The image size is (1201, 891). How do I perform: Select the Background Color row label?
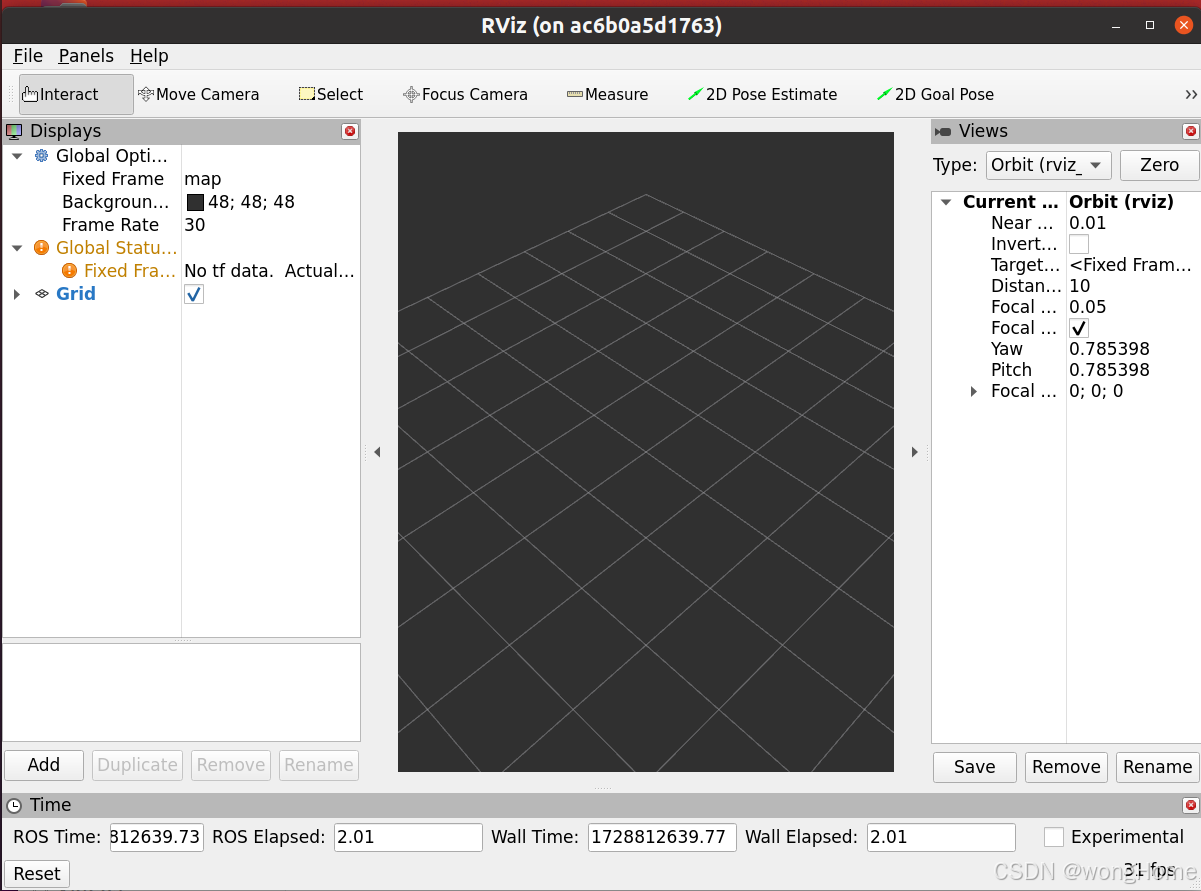pos(116,202)
